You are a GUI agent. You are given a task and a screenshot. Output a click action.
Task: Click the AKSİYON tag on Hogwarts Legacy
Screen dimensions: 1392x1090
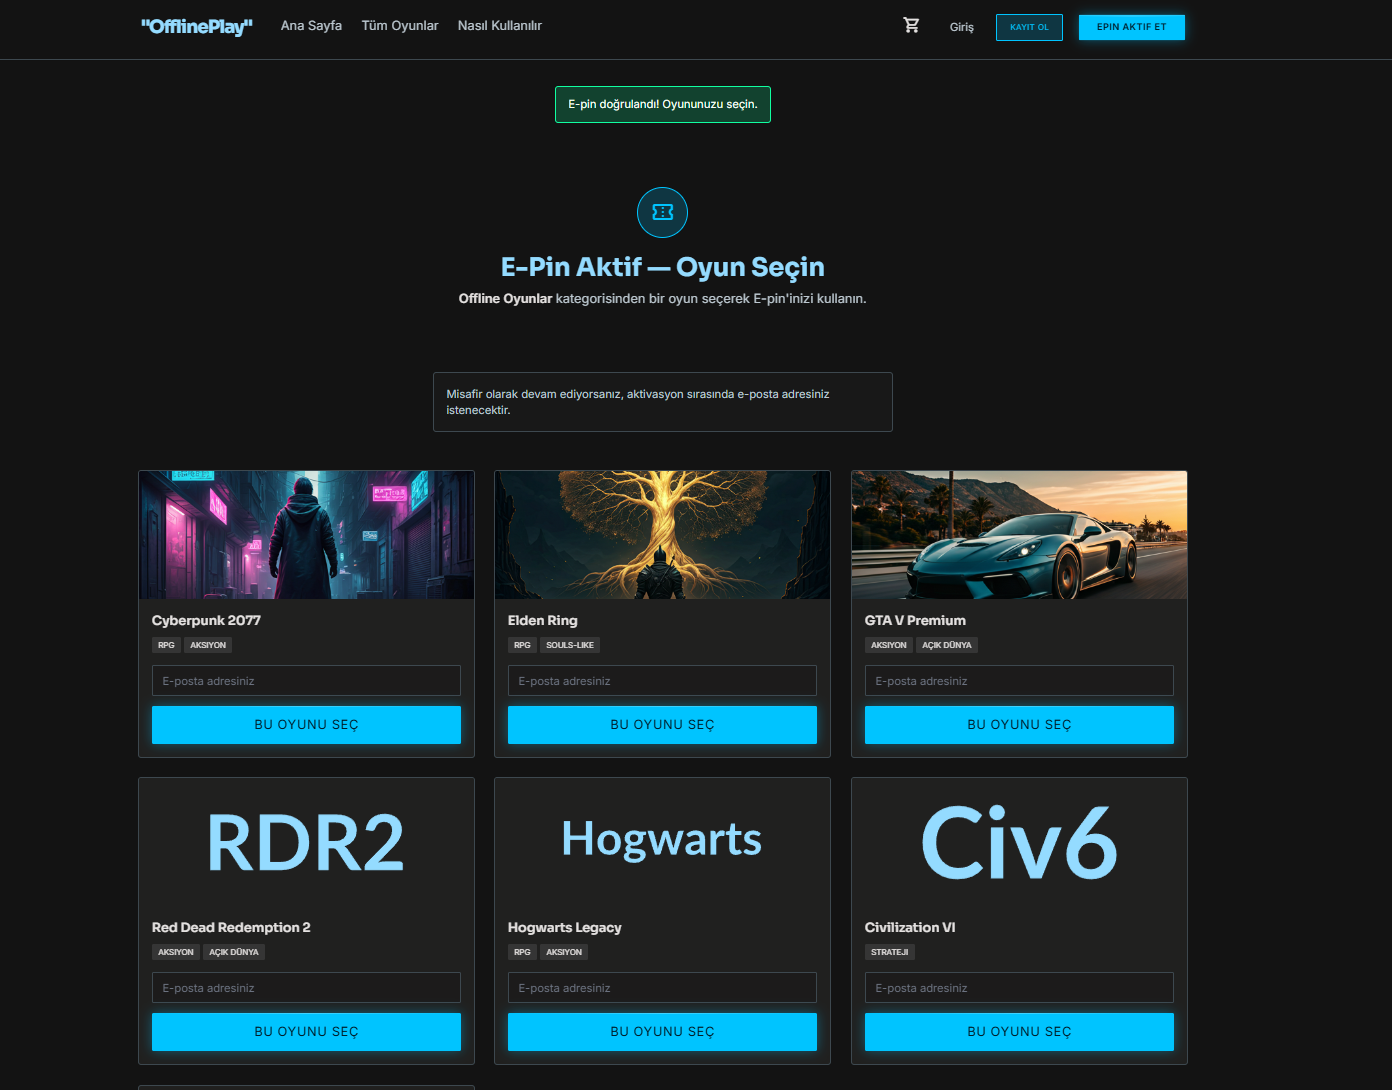coord(564,953)
